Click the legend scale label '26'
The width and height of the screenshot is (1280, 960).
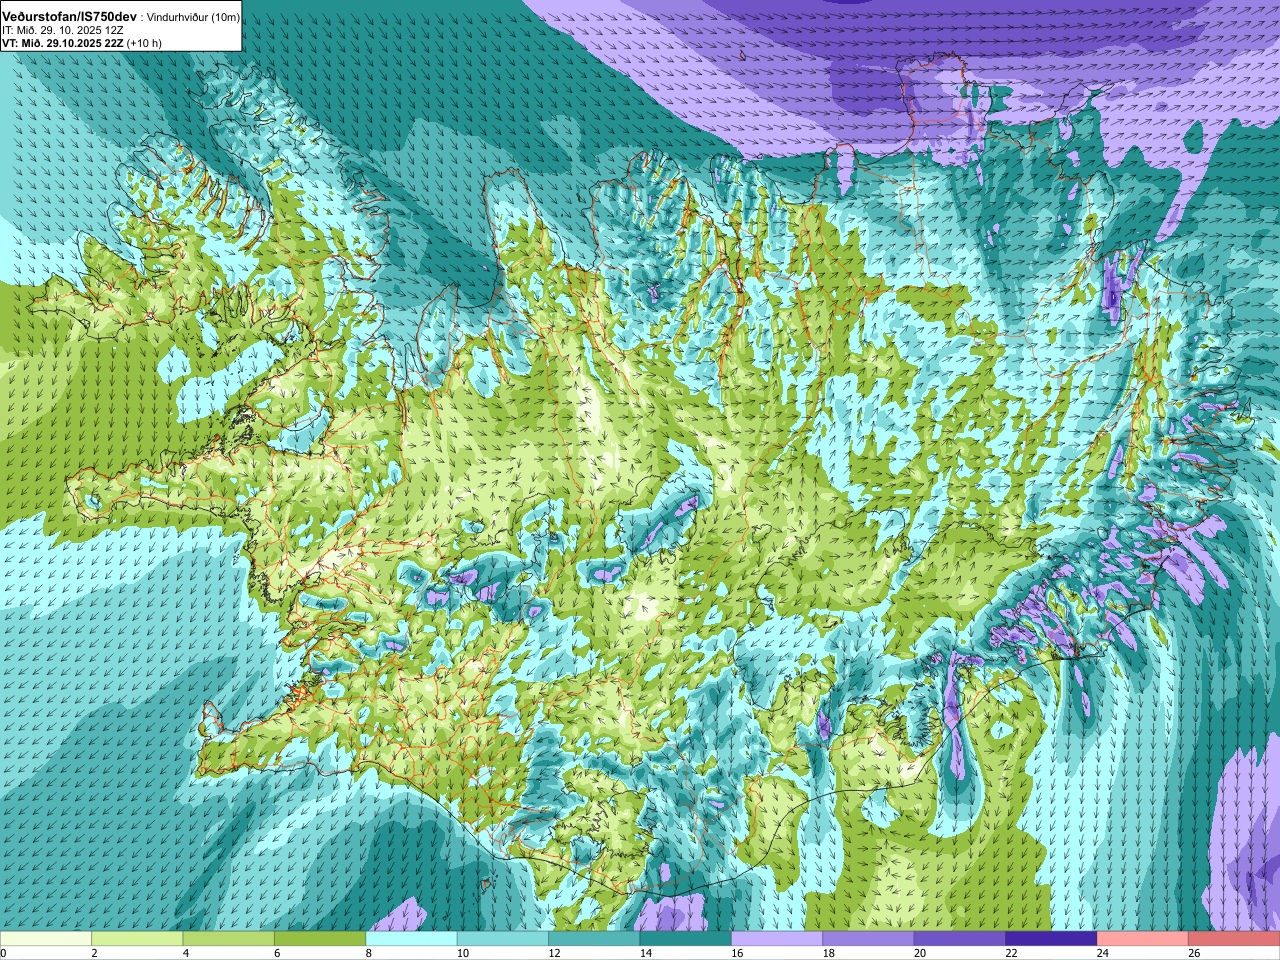click(x=1195, y=953)
